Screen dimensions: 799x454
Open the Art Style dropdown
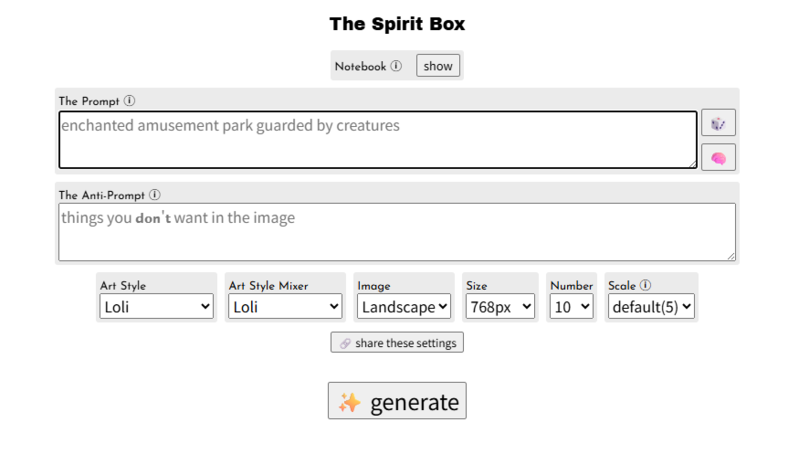tap(157, 307)
